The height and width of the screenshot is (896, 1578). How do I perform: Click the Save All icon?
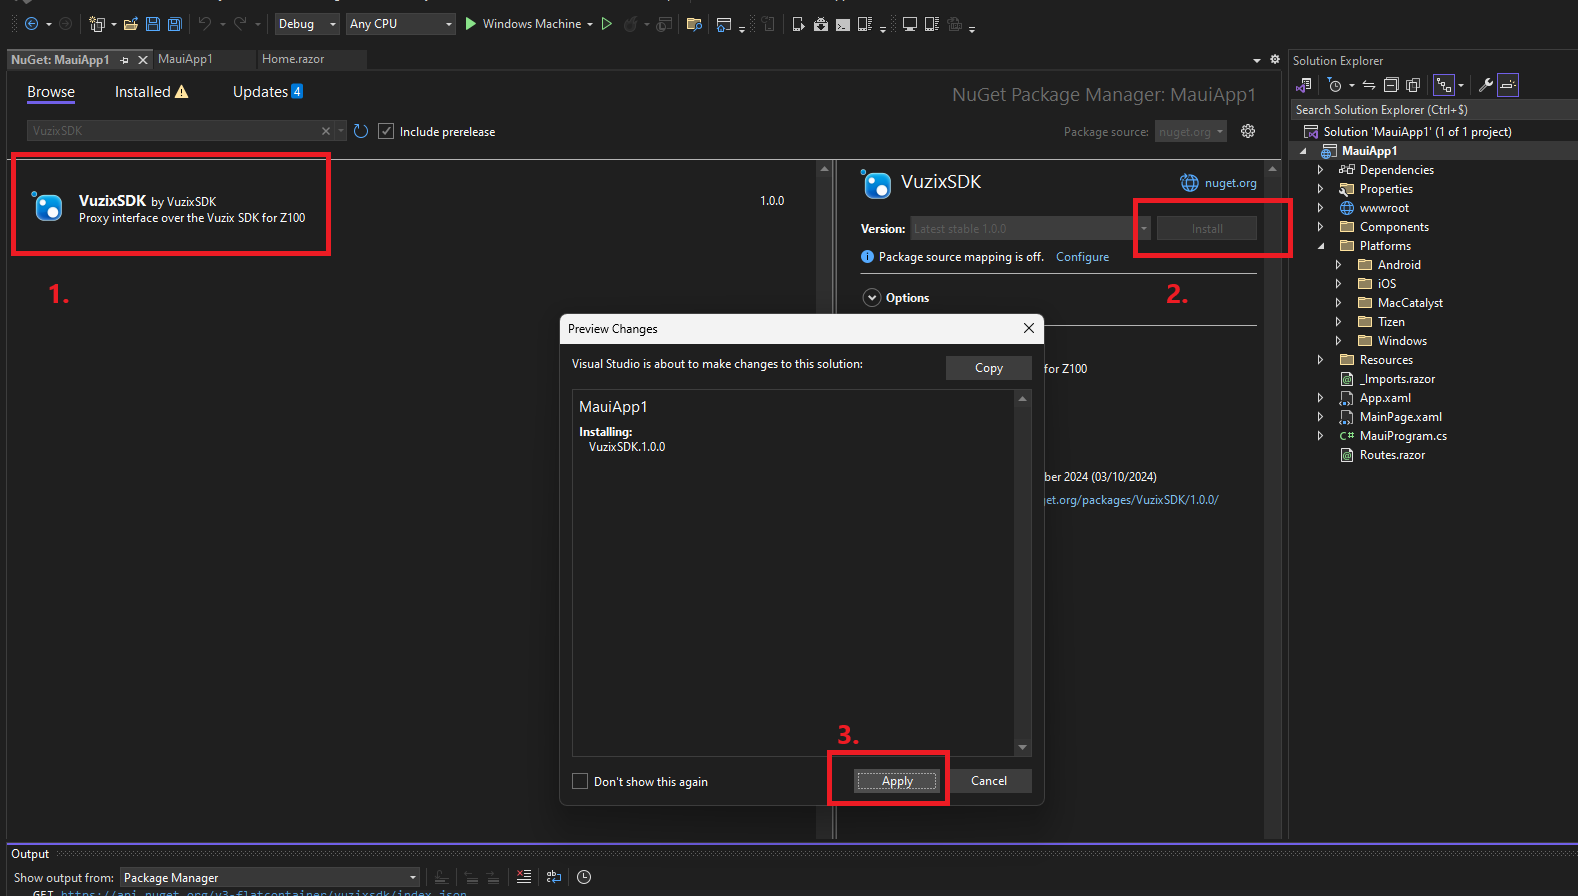coord(175,24)
